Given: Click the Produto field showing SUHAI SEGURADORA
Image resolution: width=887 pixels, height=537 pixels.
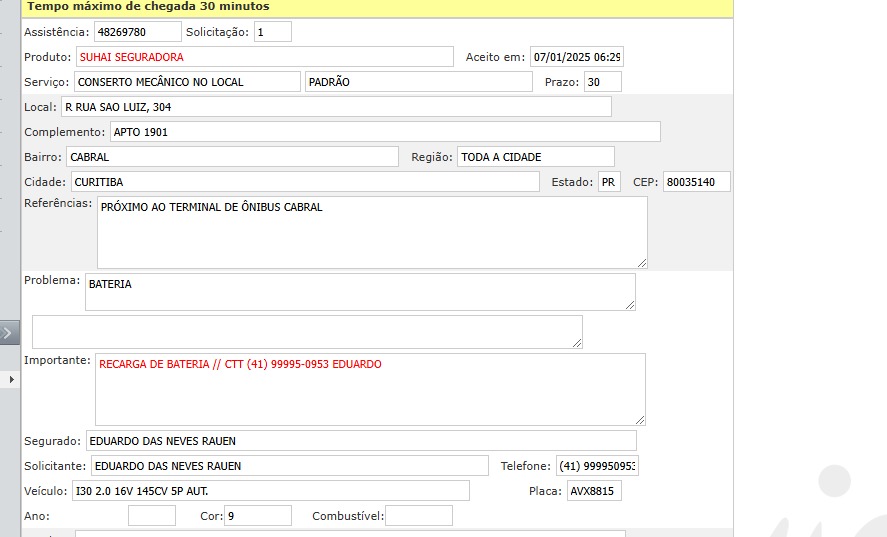Looking at the screenshot, I should [x=264, y=57].
